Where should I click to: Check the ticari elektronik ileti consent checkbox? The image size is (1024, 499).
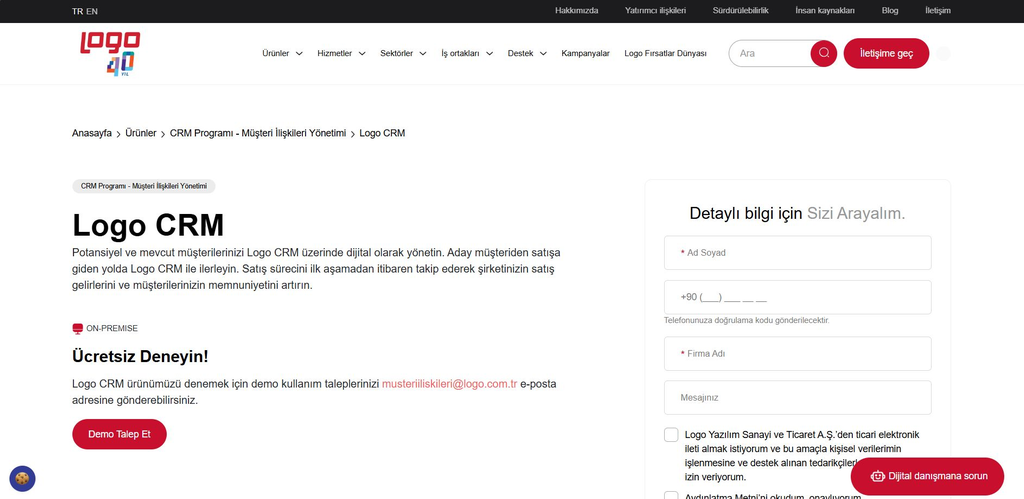pos(671,435)
